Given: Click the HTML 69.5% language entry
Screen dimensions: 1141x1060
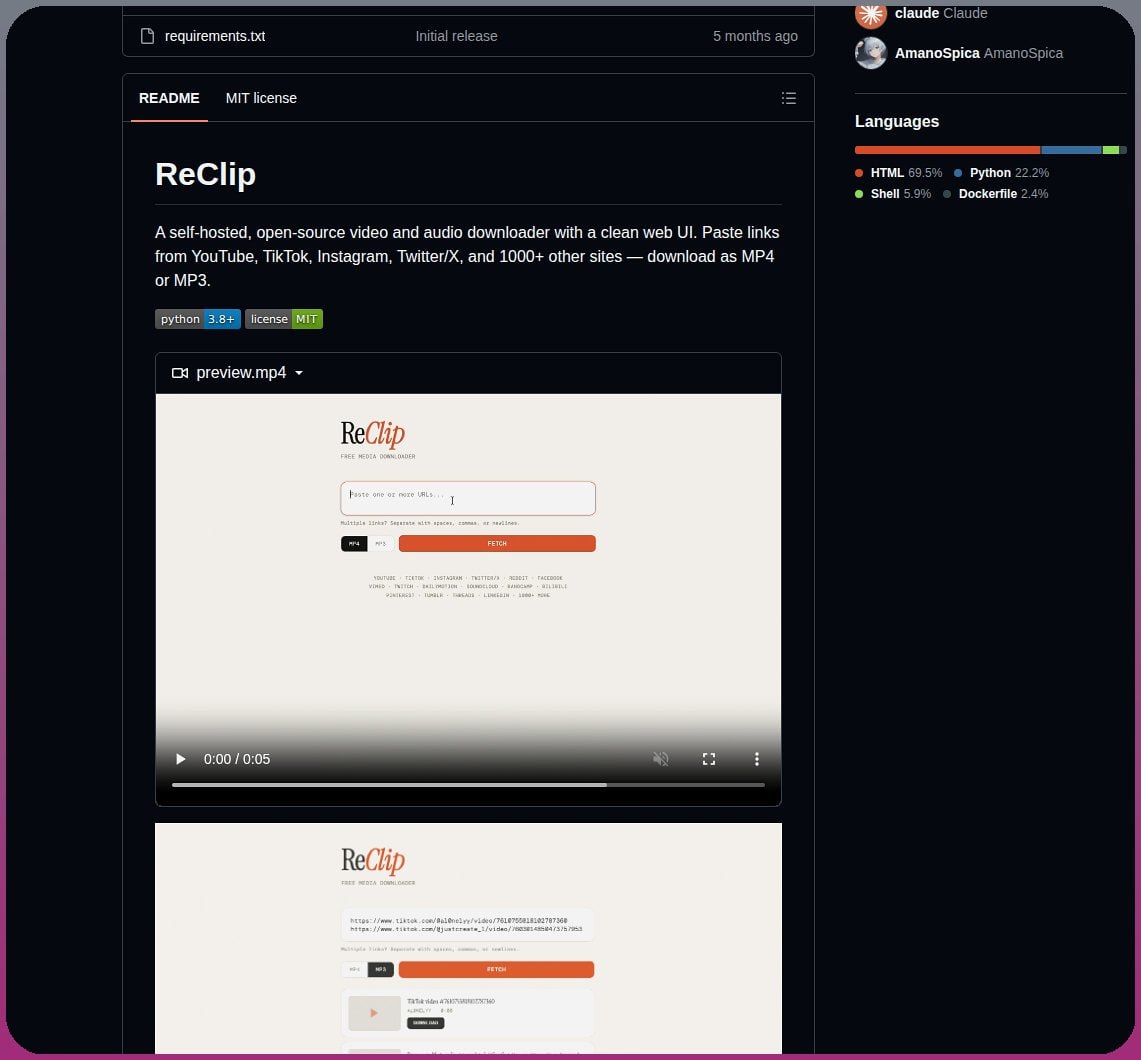Looking at the screenshot, I should click(899, 172).
